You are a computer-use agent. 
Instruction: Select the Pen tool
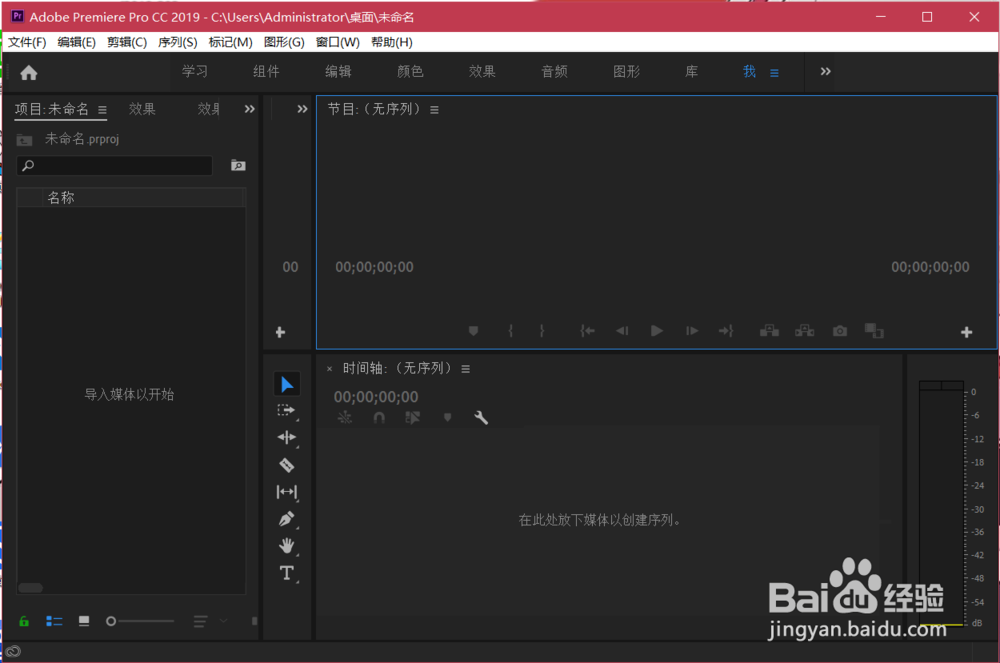tap(286, 519)
